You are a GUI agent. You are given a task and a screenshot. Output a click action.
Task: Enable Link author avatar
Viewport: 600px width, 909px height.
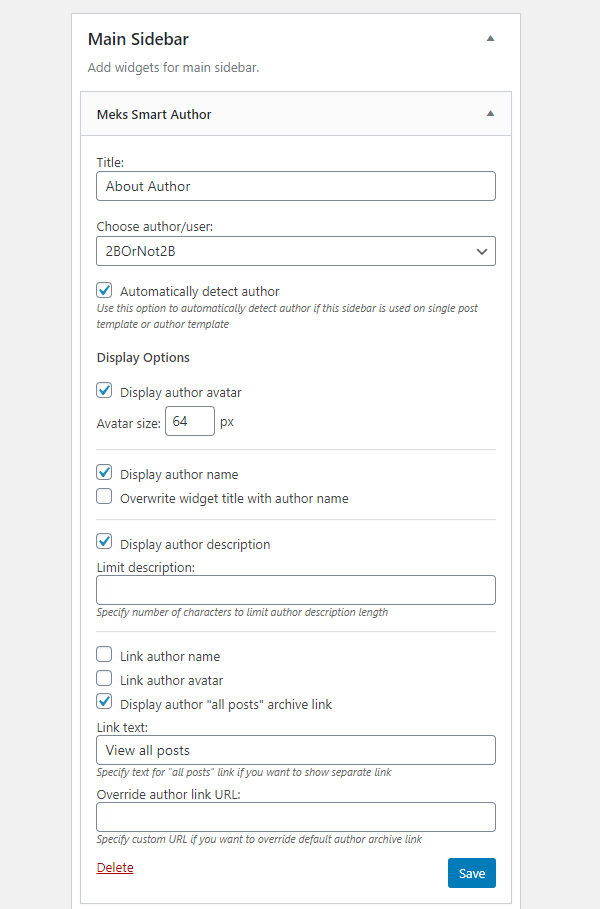104,679
